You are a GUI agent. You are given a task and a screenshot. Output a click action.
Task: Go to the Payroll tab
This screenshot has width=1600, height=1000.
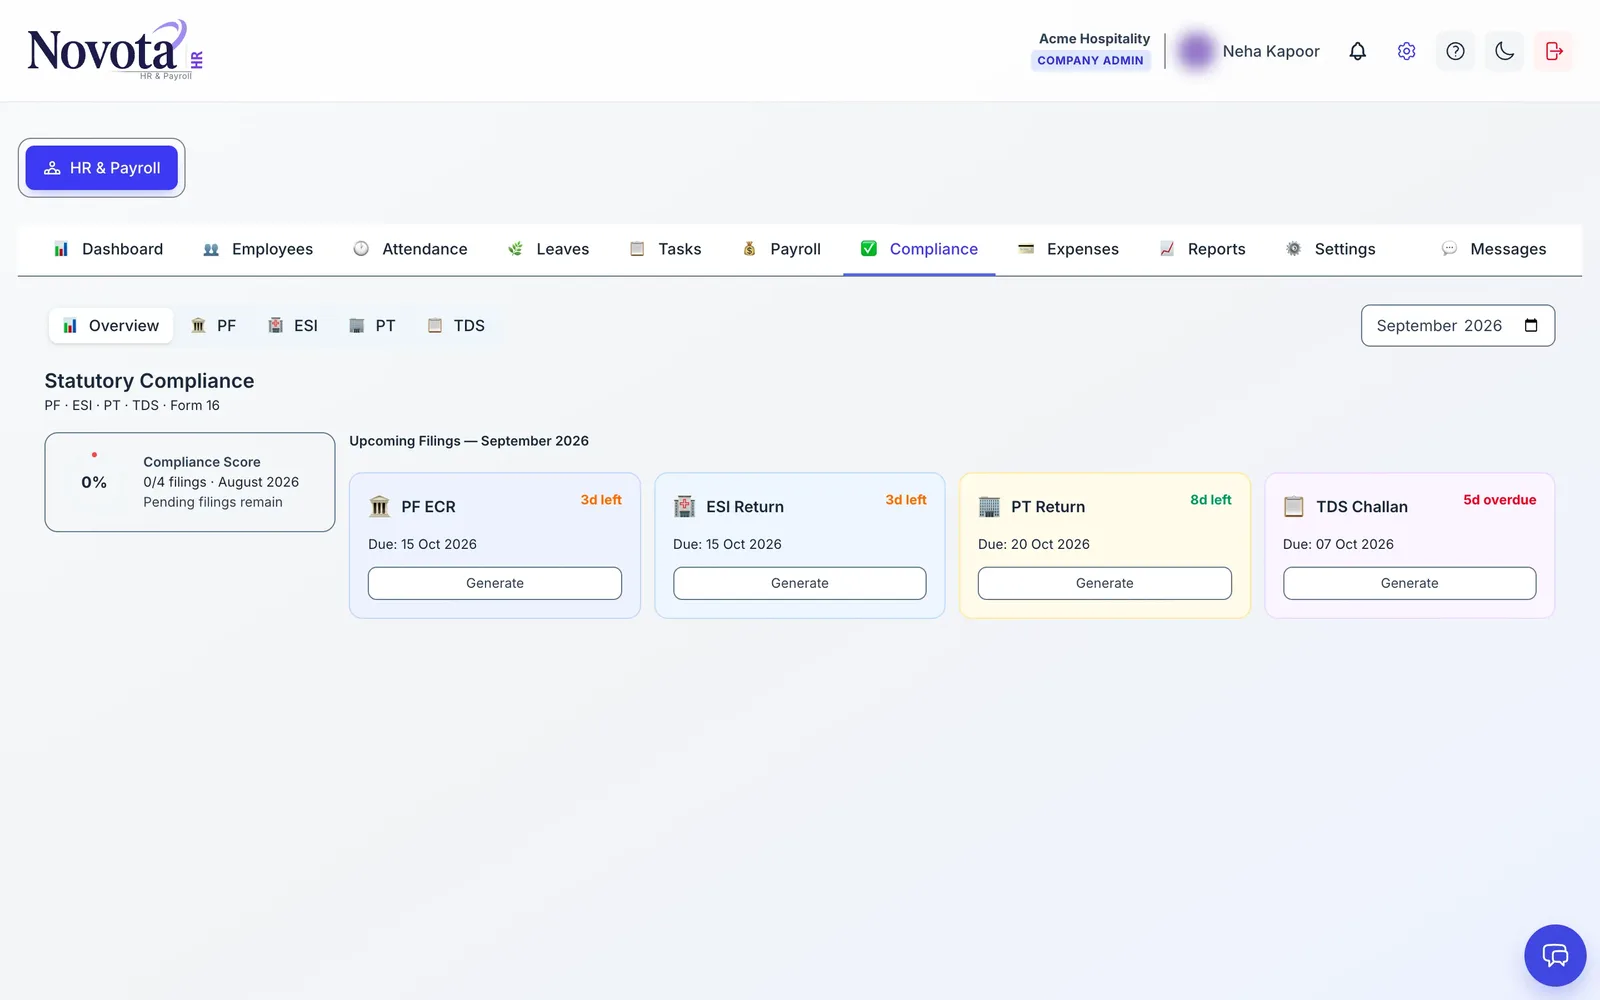[781, 249]
